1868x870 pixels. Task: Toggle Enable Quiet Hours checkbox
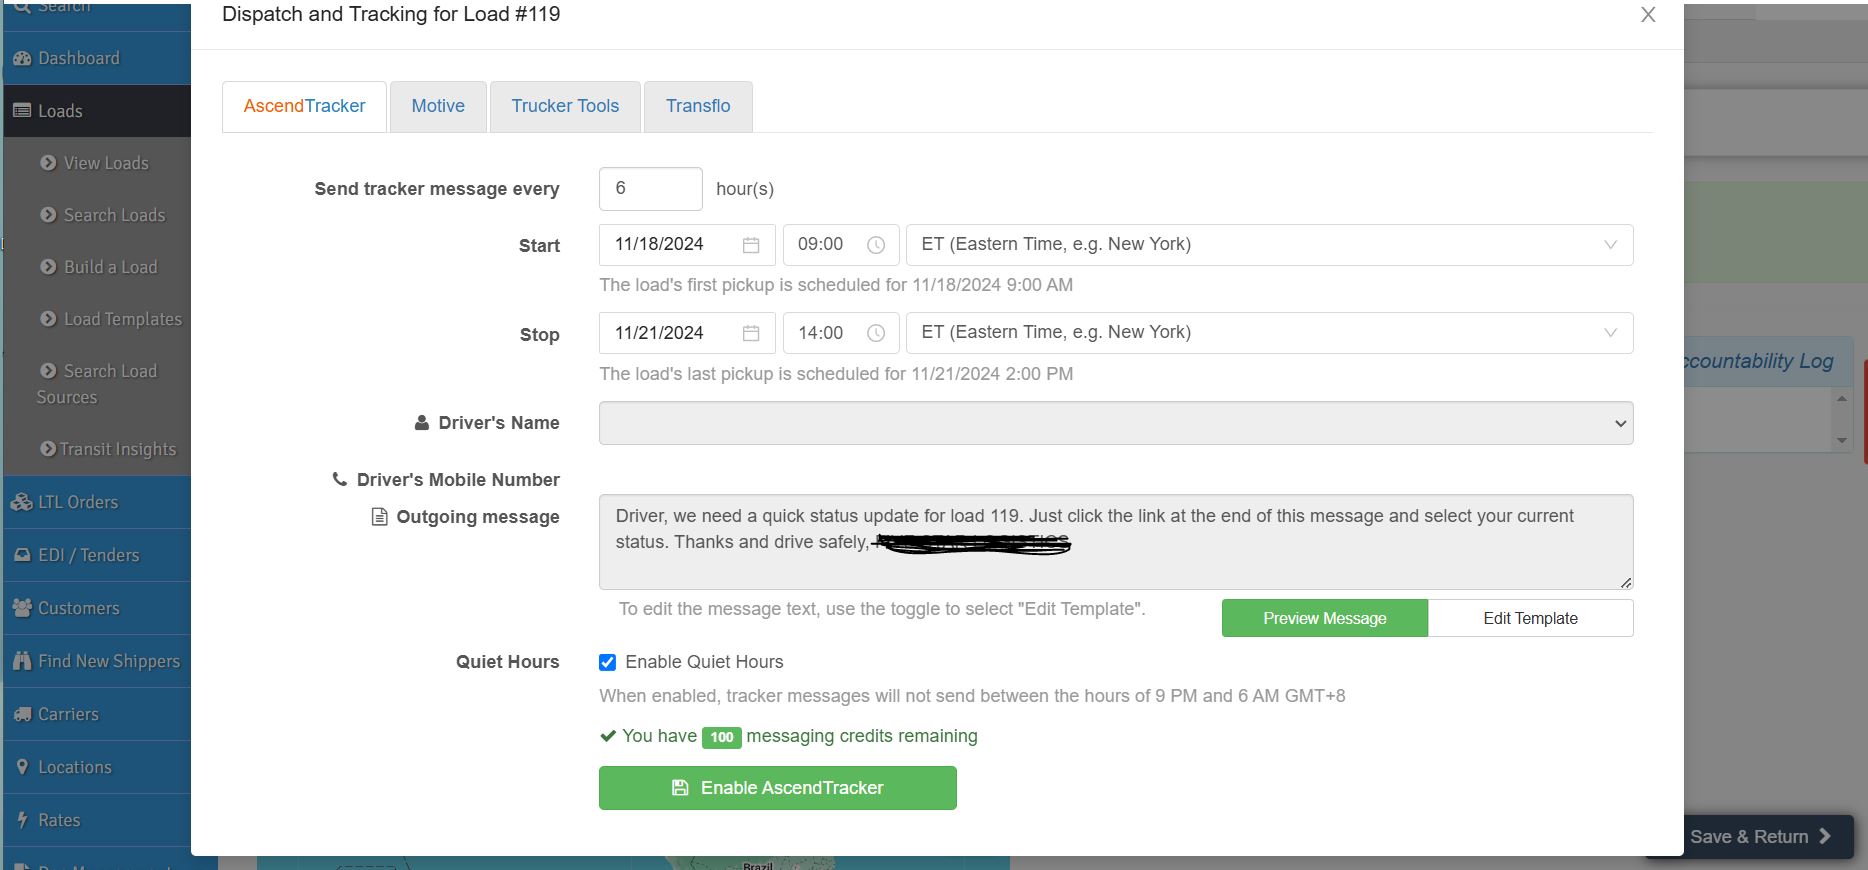[607, 662]
